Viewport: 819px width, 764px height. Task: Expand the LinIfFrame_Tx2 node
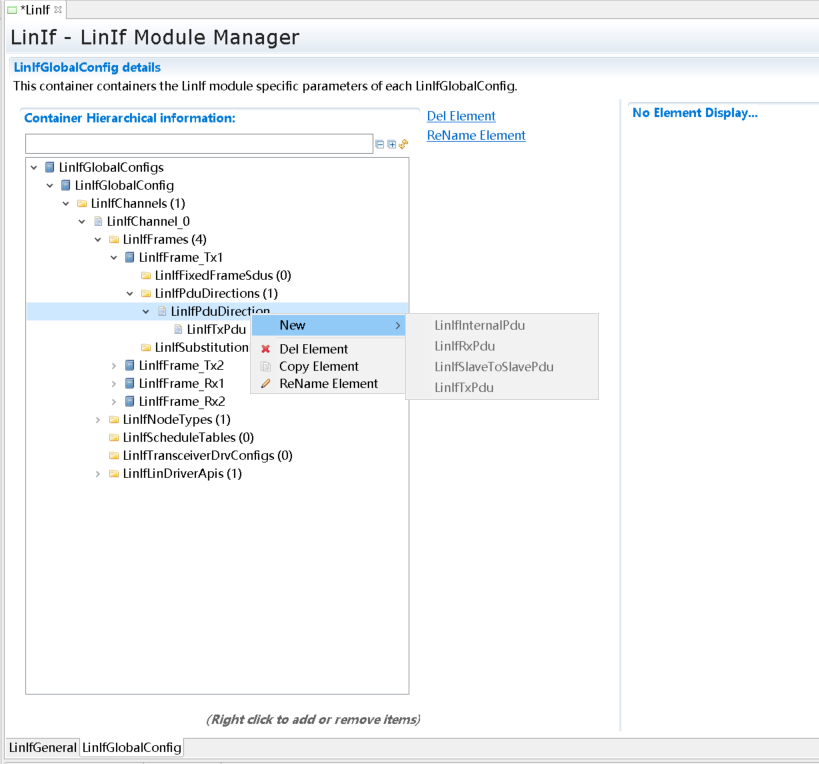click(x=114, y=365)
